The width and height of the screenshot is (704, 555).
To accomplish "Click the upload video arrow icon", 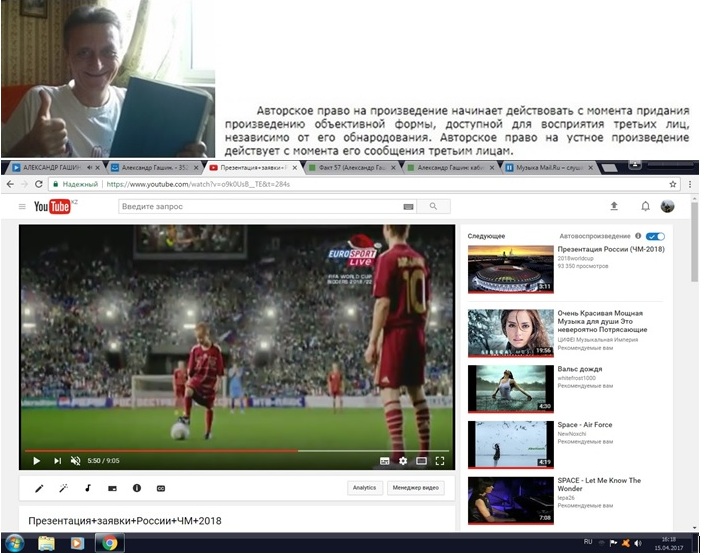I will 614,206.
